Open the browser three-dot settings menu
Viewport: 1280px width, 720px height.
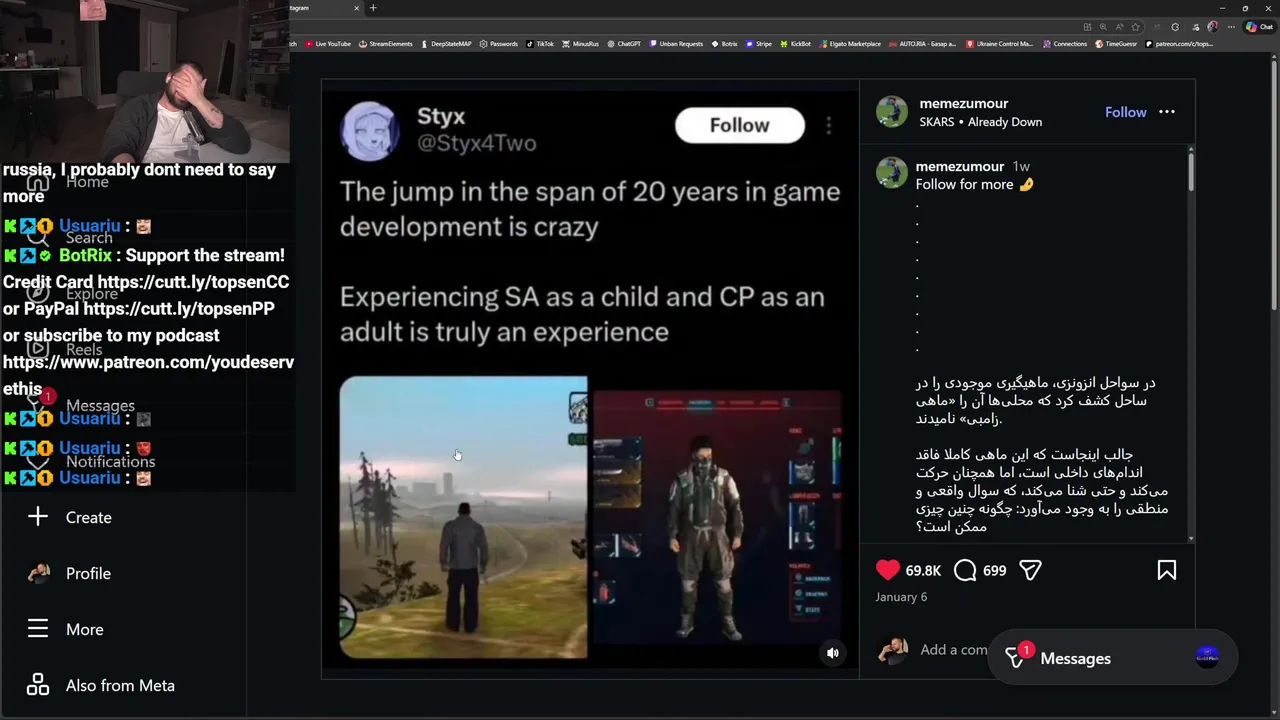(1229, 27)
